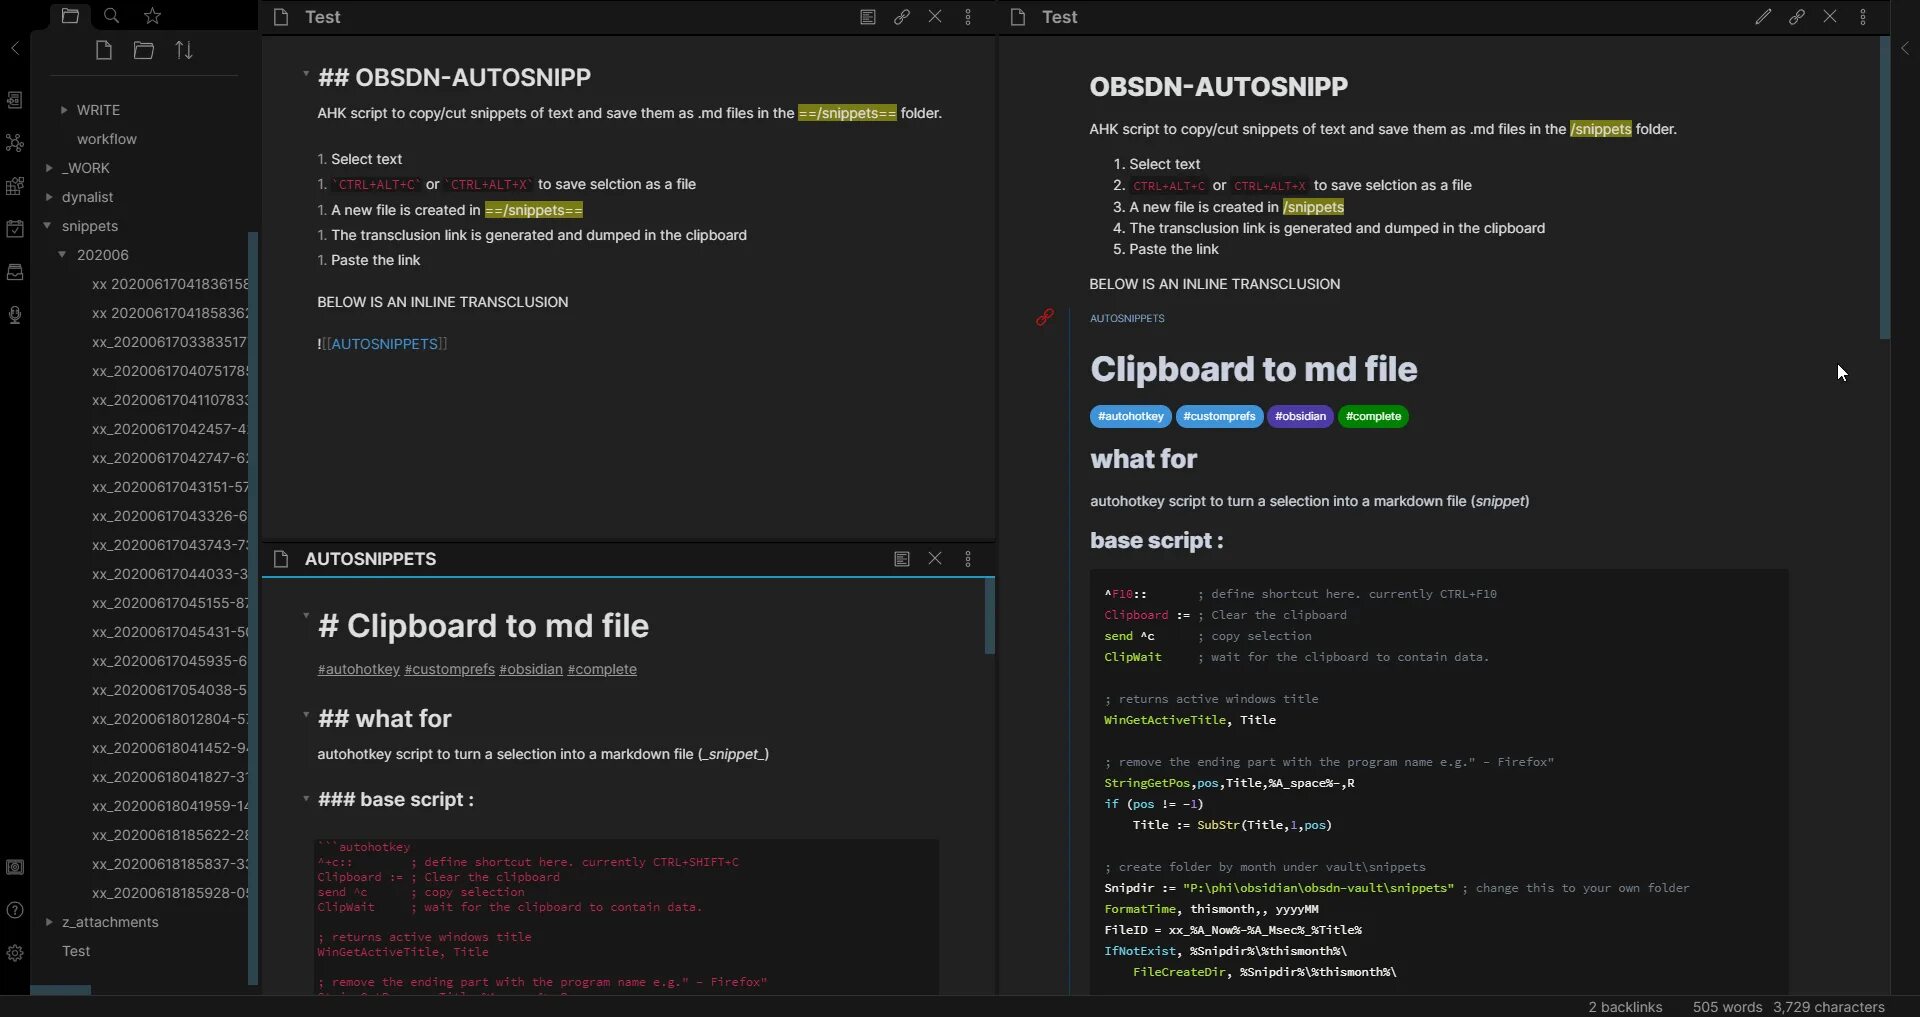
Task: Click the #autohotkey tag in editor
Action: 358,669
